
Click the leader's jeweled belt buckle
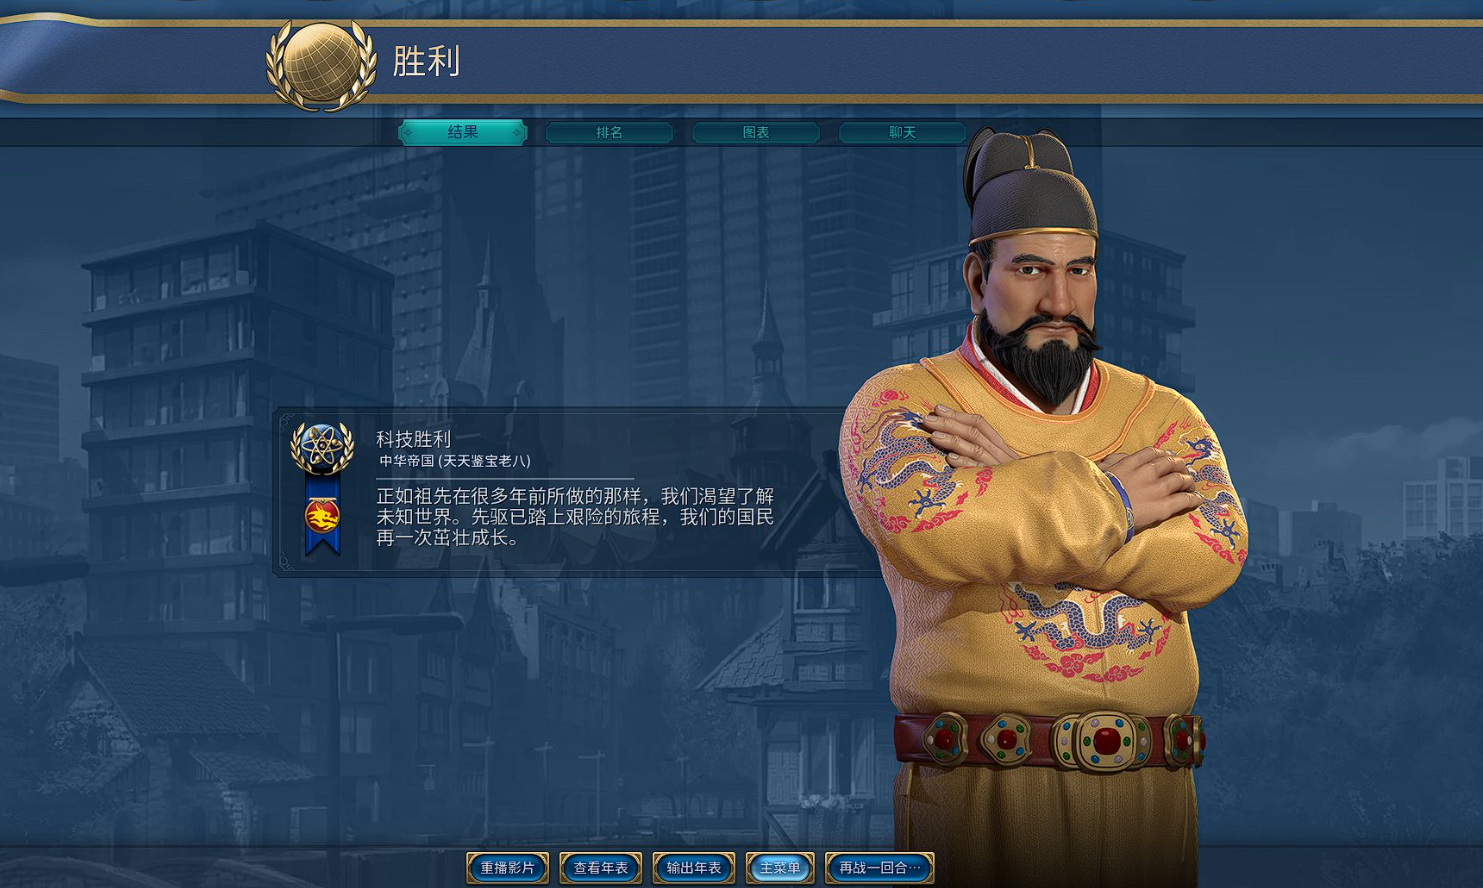1104,741
